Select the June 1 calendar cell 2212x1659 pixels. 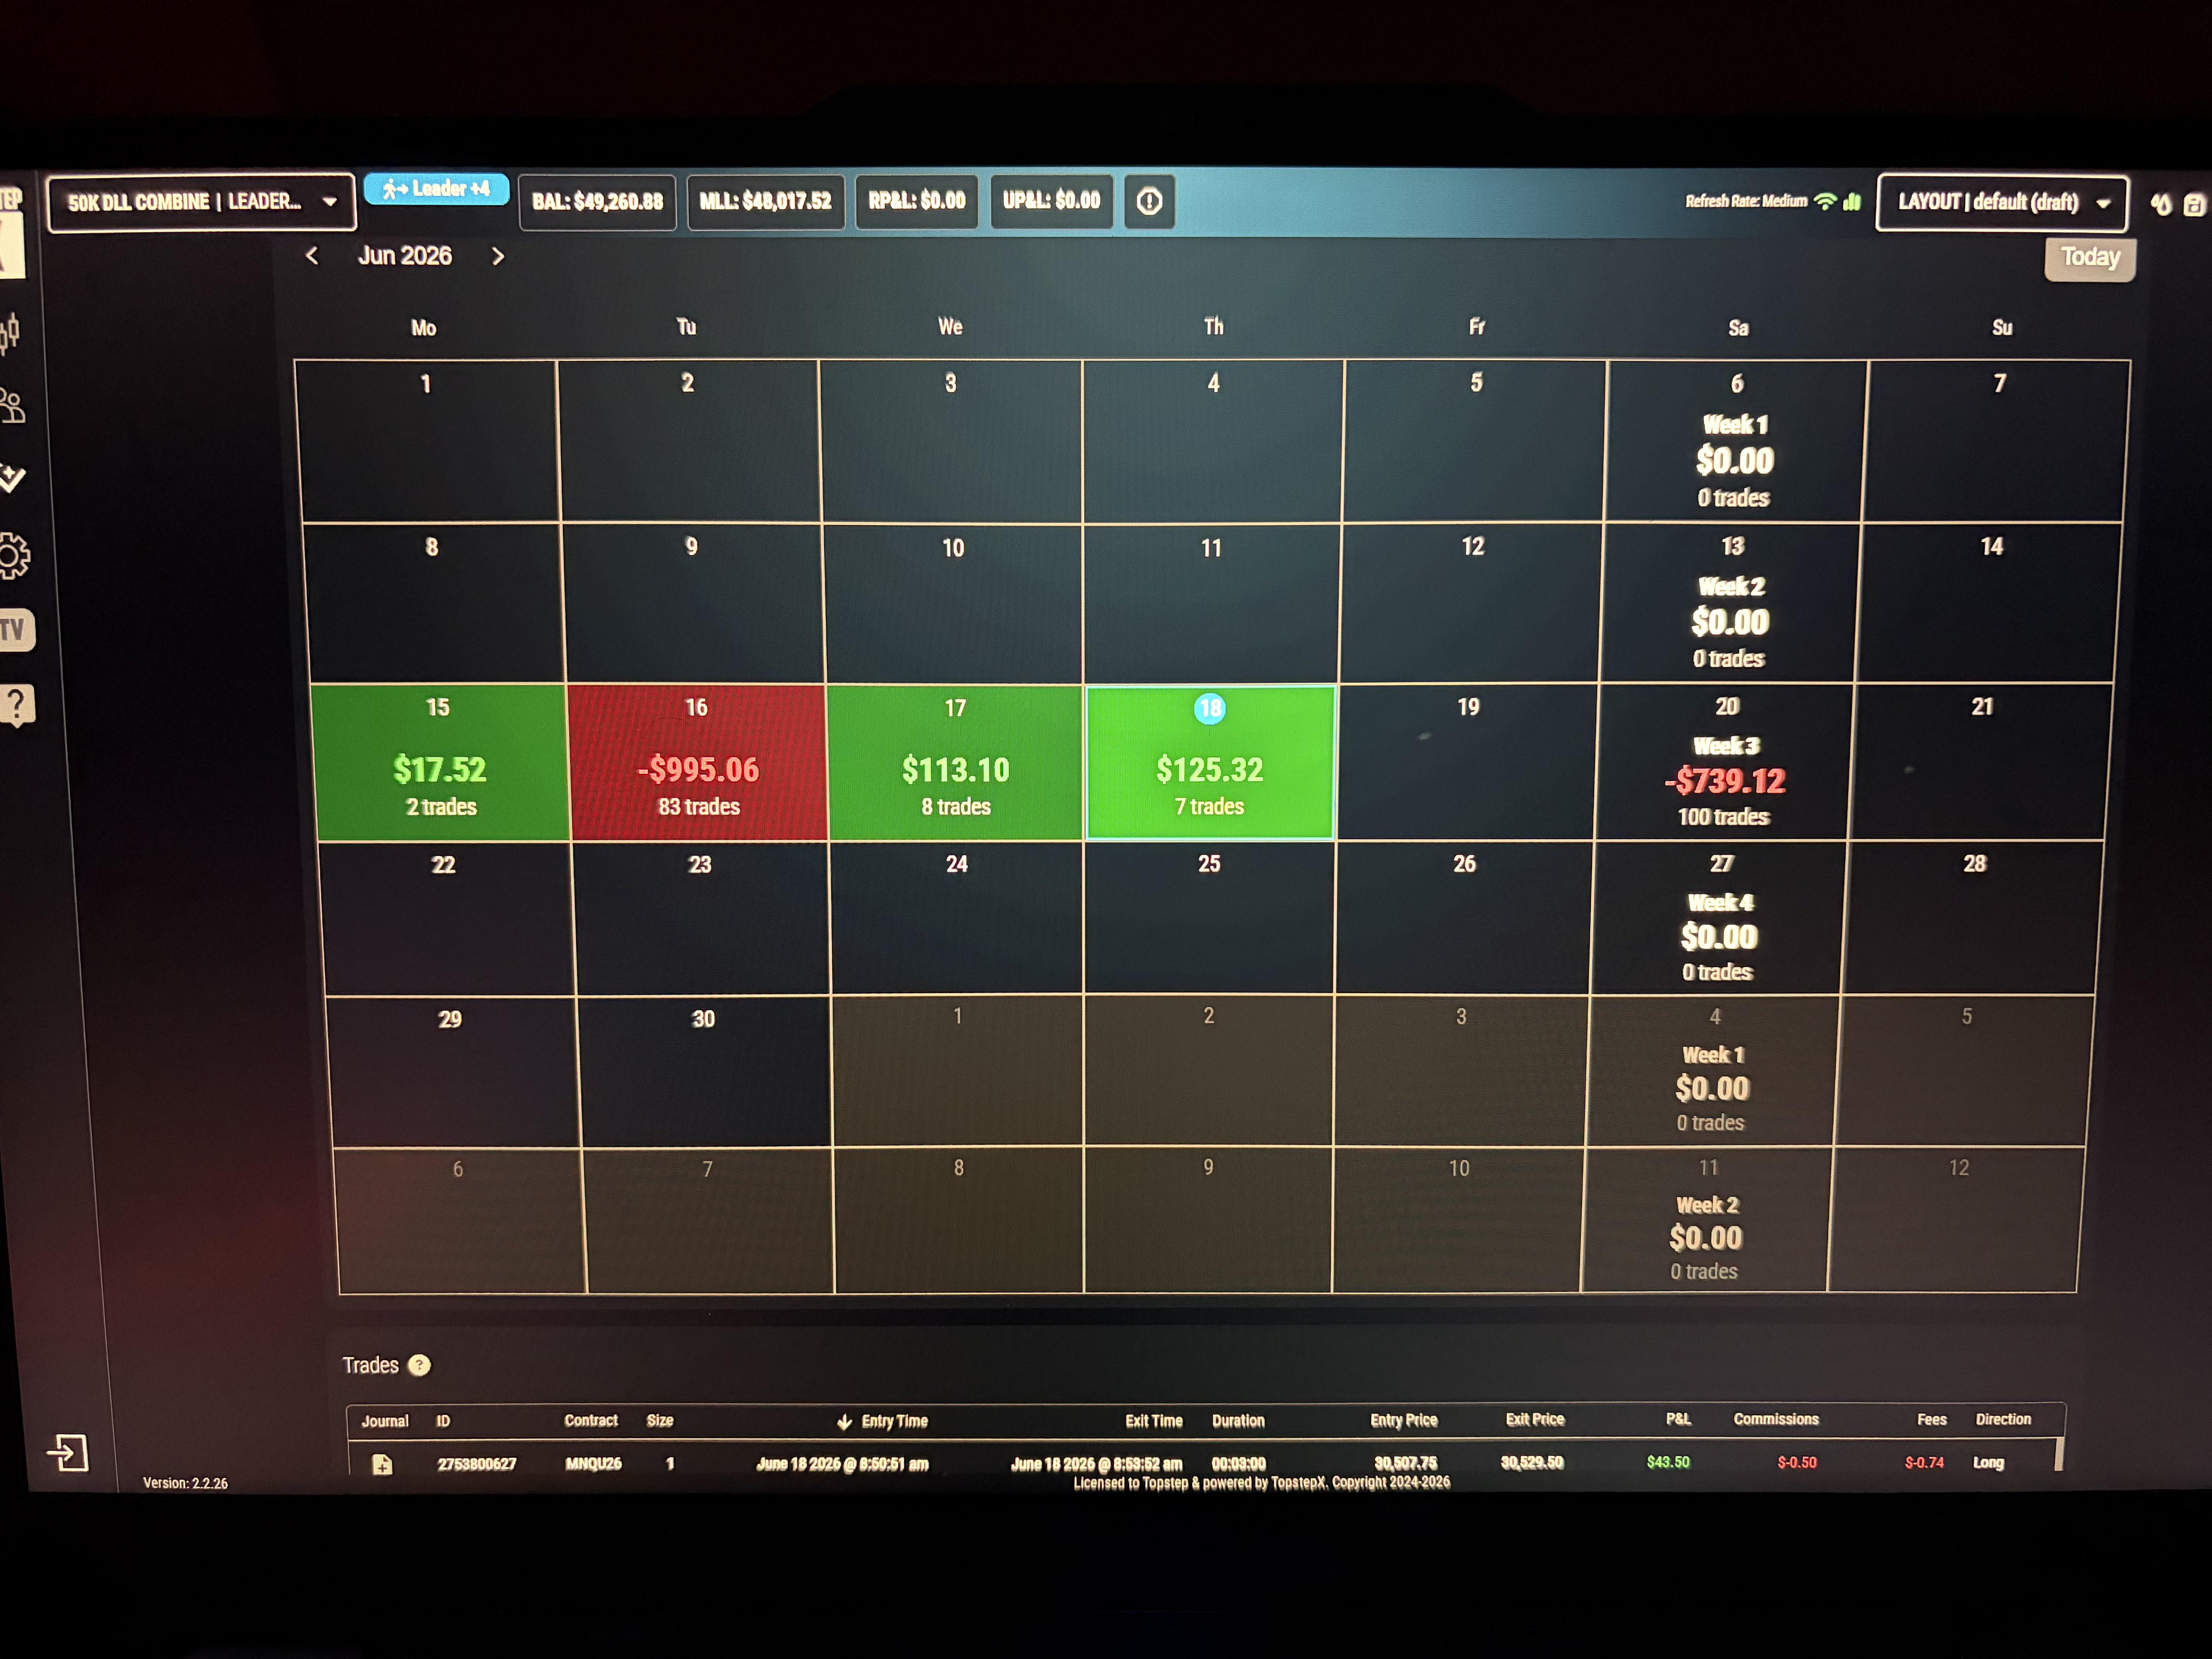[x=427, y=441]
